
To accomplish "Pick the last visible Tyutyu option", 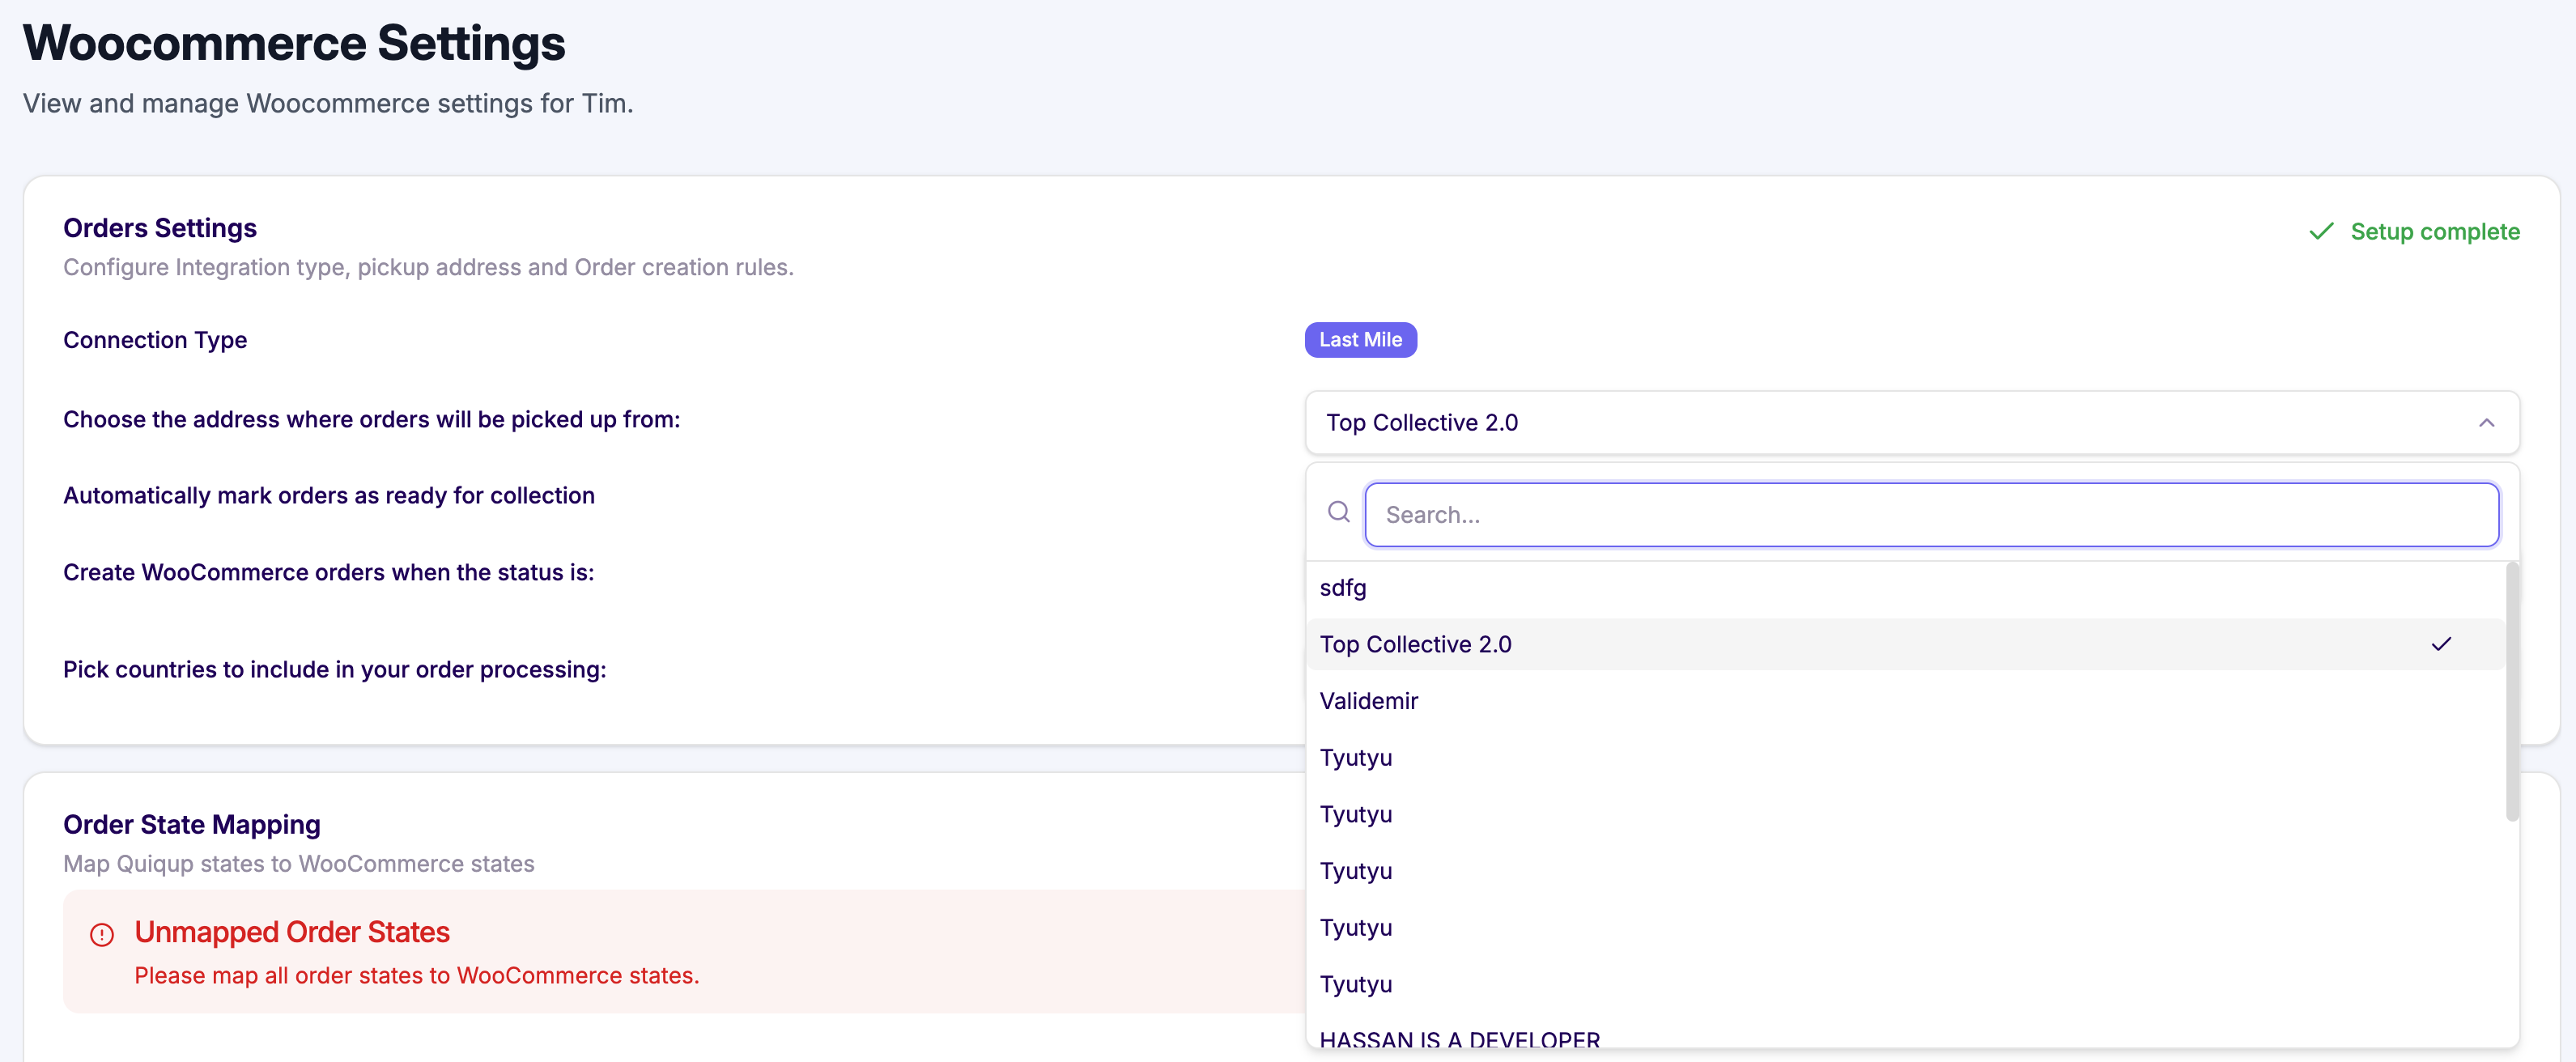I will [1355, 984].
